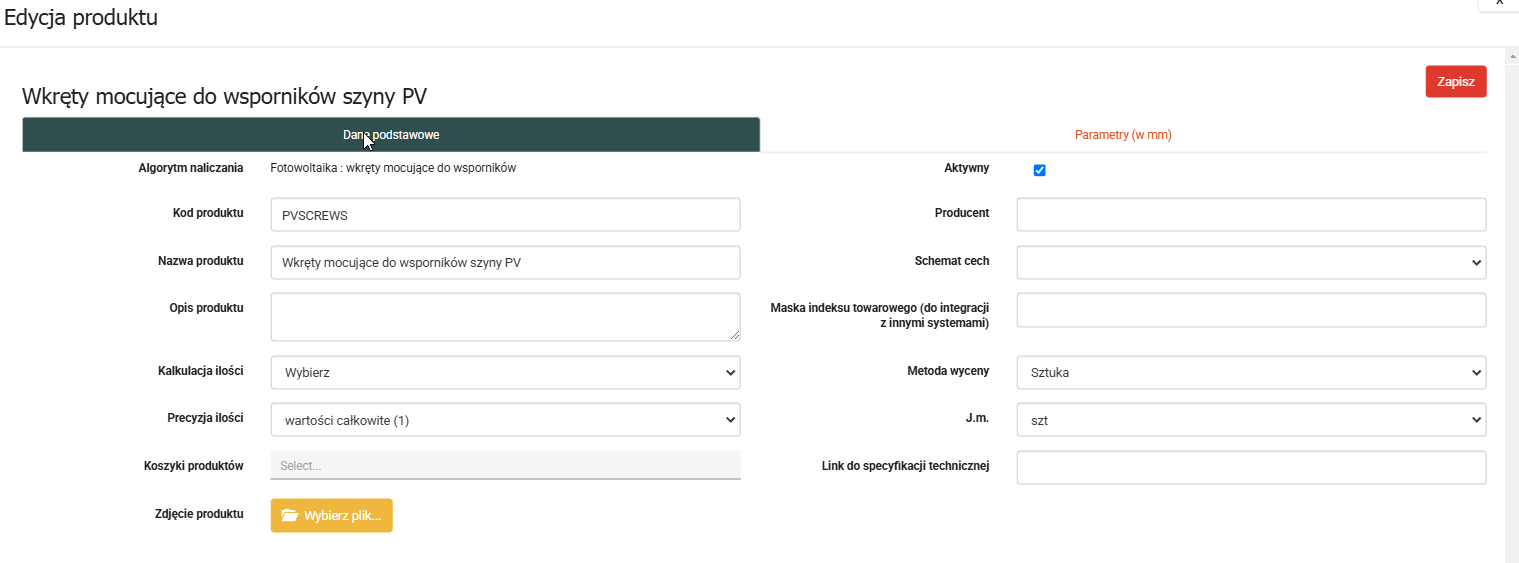Click the folder icon on Wybierz plik
Image resolution: width=1519 pixels, height=563 pixels.
pyautogui.click(x=290, y=515)
